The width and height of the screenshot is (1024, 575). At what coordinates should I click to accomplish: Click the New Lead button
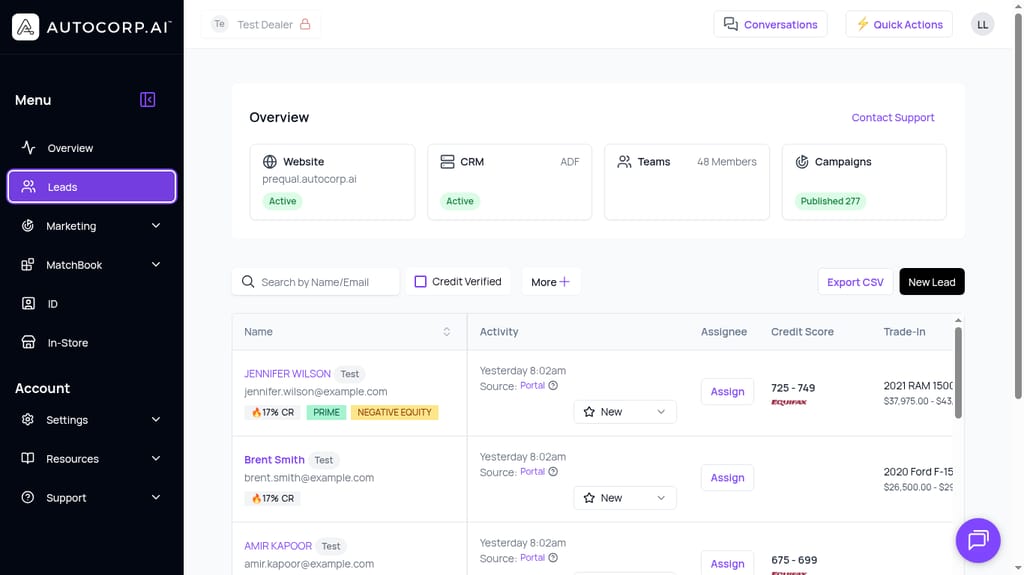(x=931, y=282)
